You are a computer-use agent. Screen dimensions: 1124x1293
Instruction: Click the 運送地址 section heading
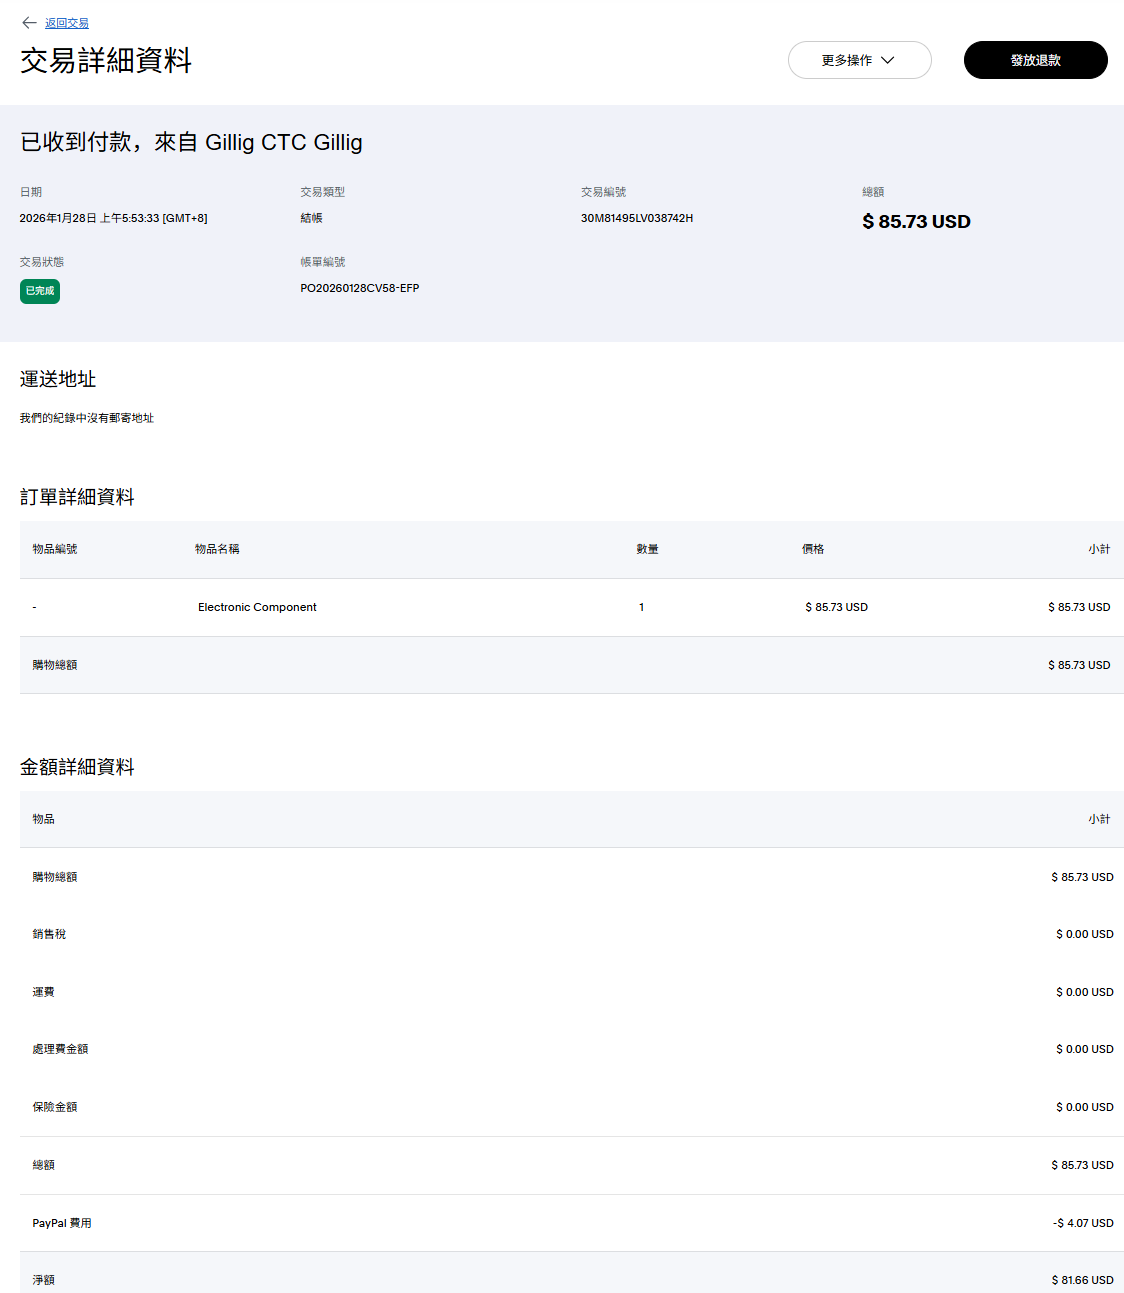pyautogui.click(x=58, y=379)
